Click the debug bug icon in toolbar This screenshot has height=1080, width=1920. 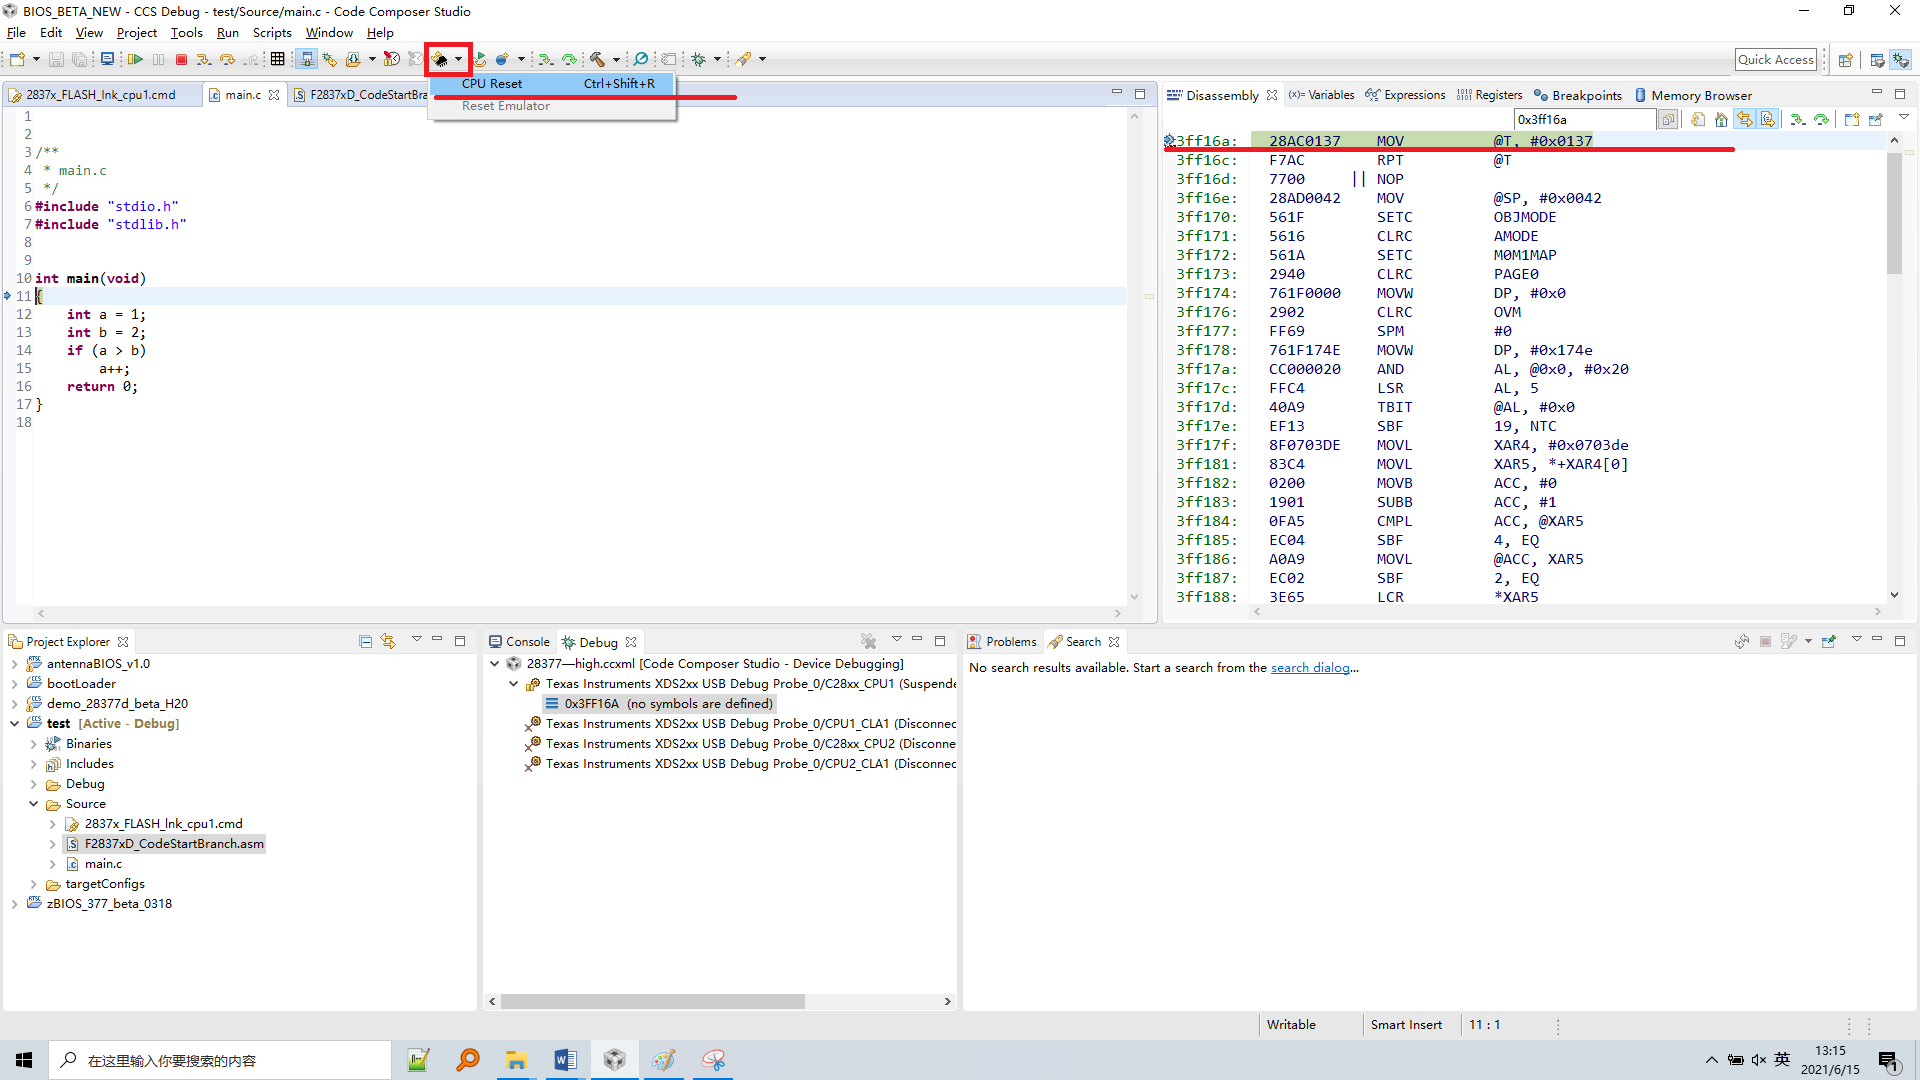pos(698,60)
